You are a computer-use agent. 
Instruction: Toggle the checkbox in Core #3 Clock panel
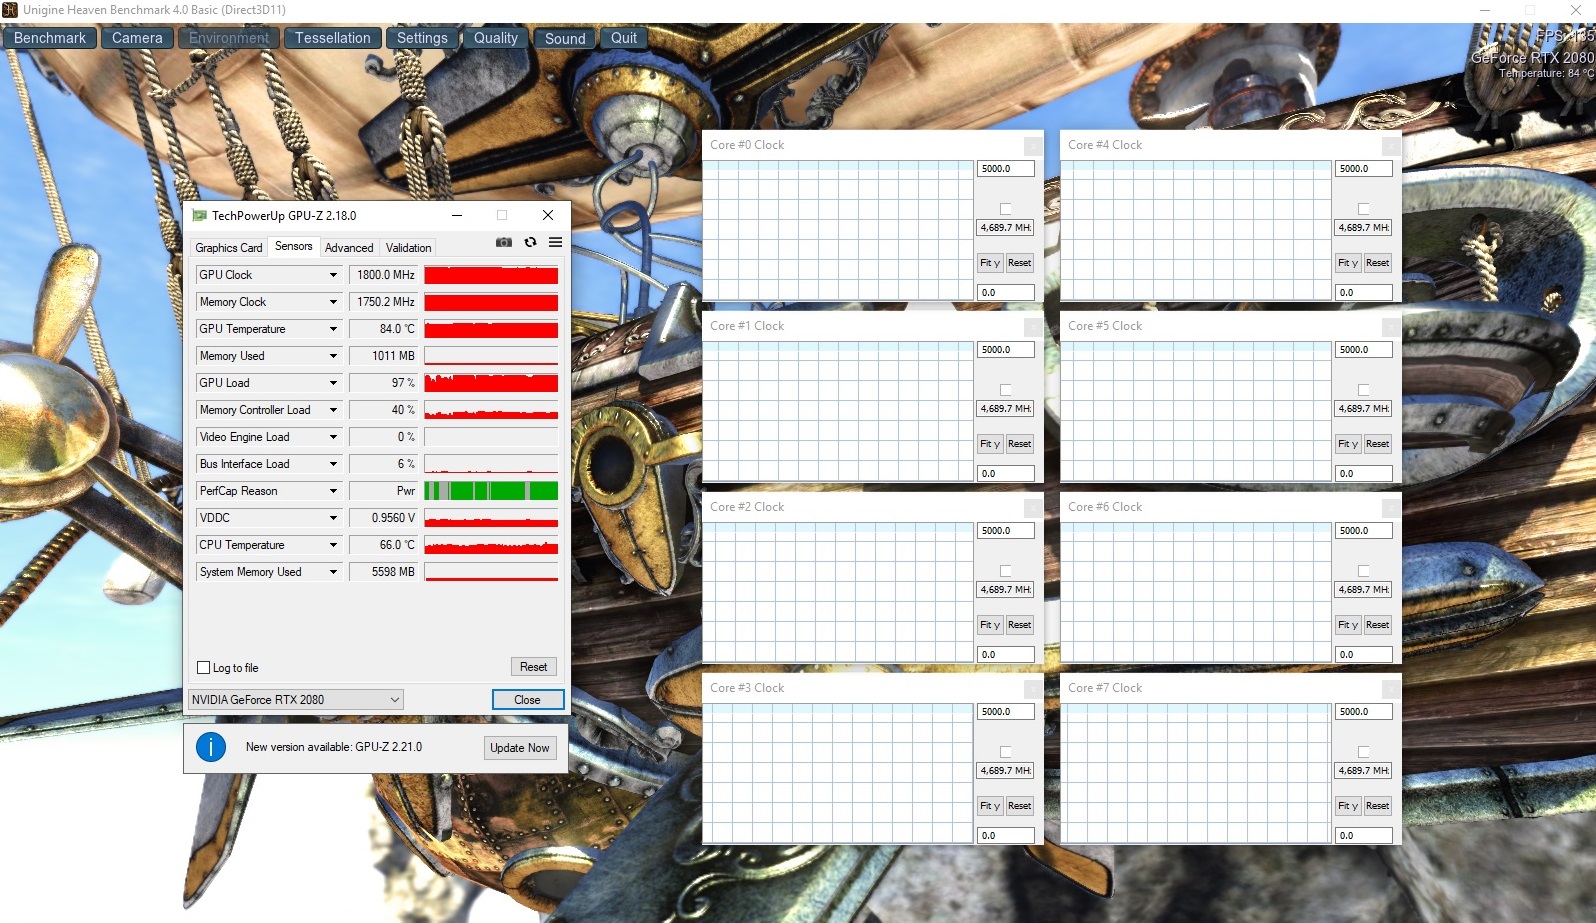point(1006,752)
